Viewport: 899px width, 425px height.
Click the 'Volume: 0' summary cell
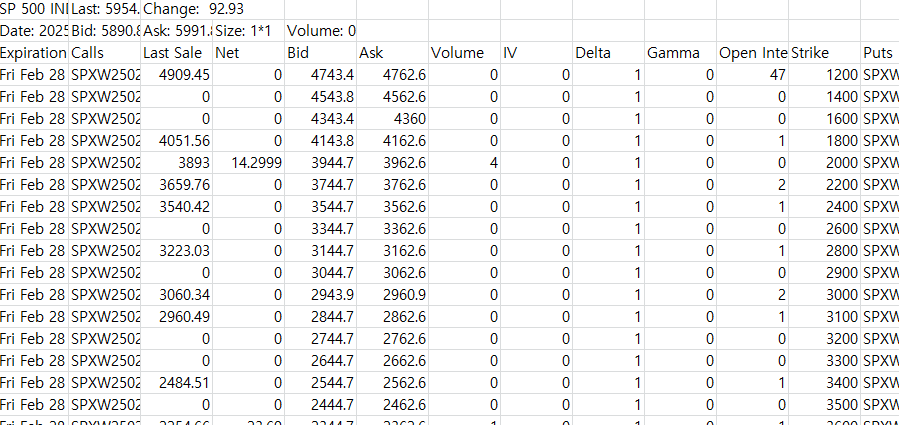pyautogui.click(x=320, y=31)
